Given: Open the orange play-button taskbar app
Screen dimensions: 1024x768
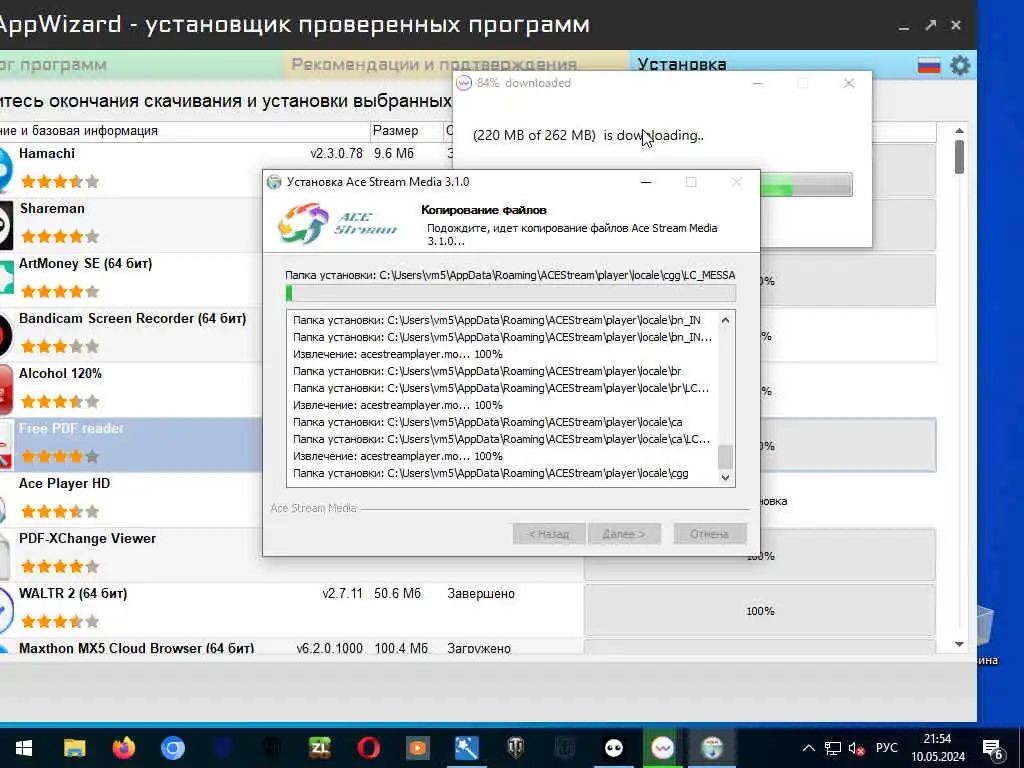Looking at the screenshot, I should pos(418,748).
